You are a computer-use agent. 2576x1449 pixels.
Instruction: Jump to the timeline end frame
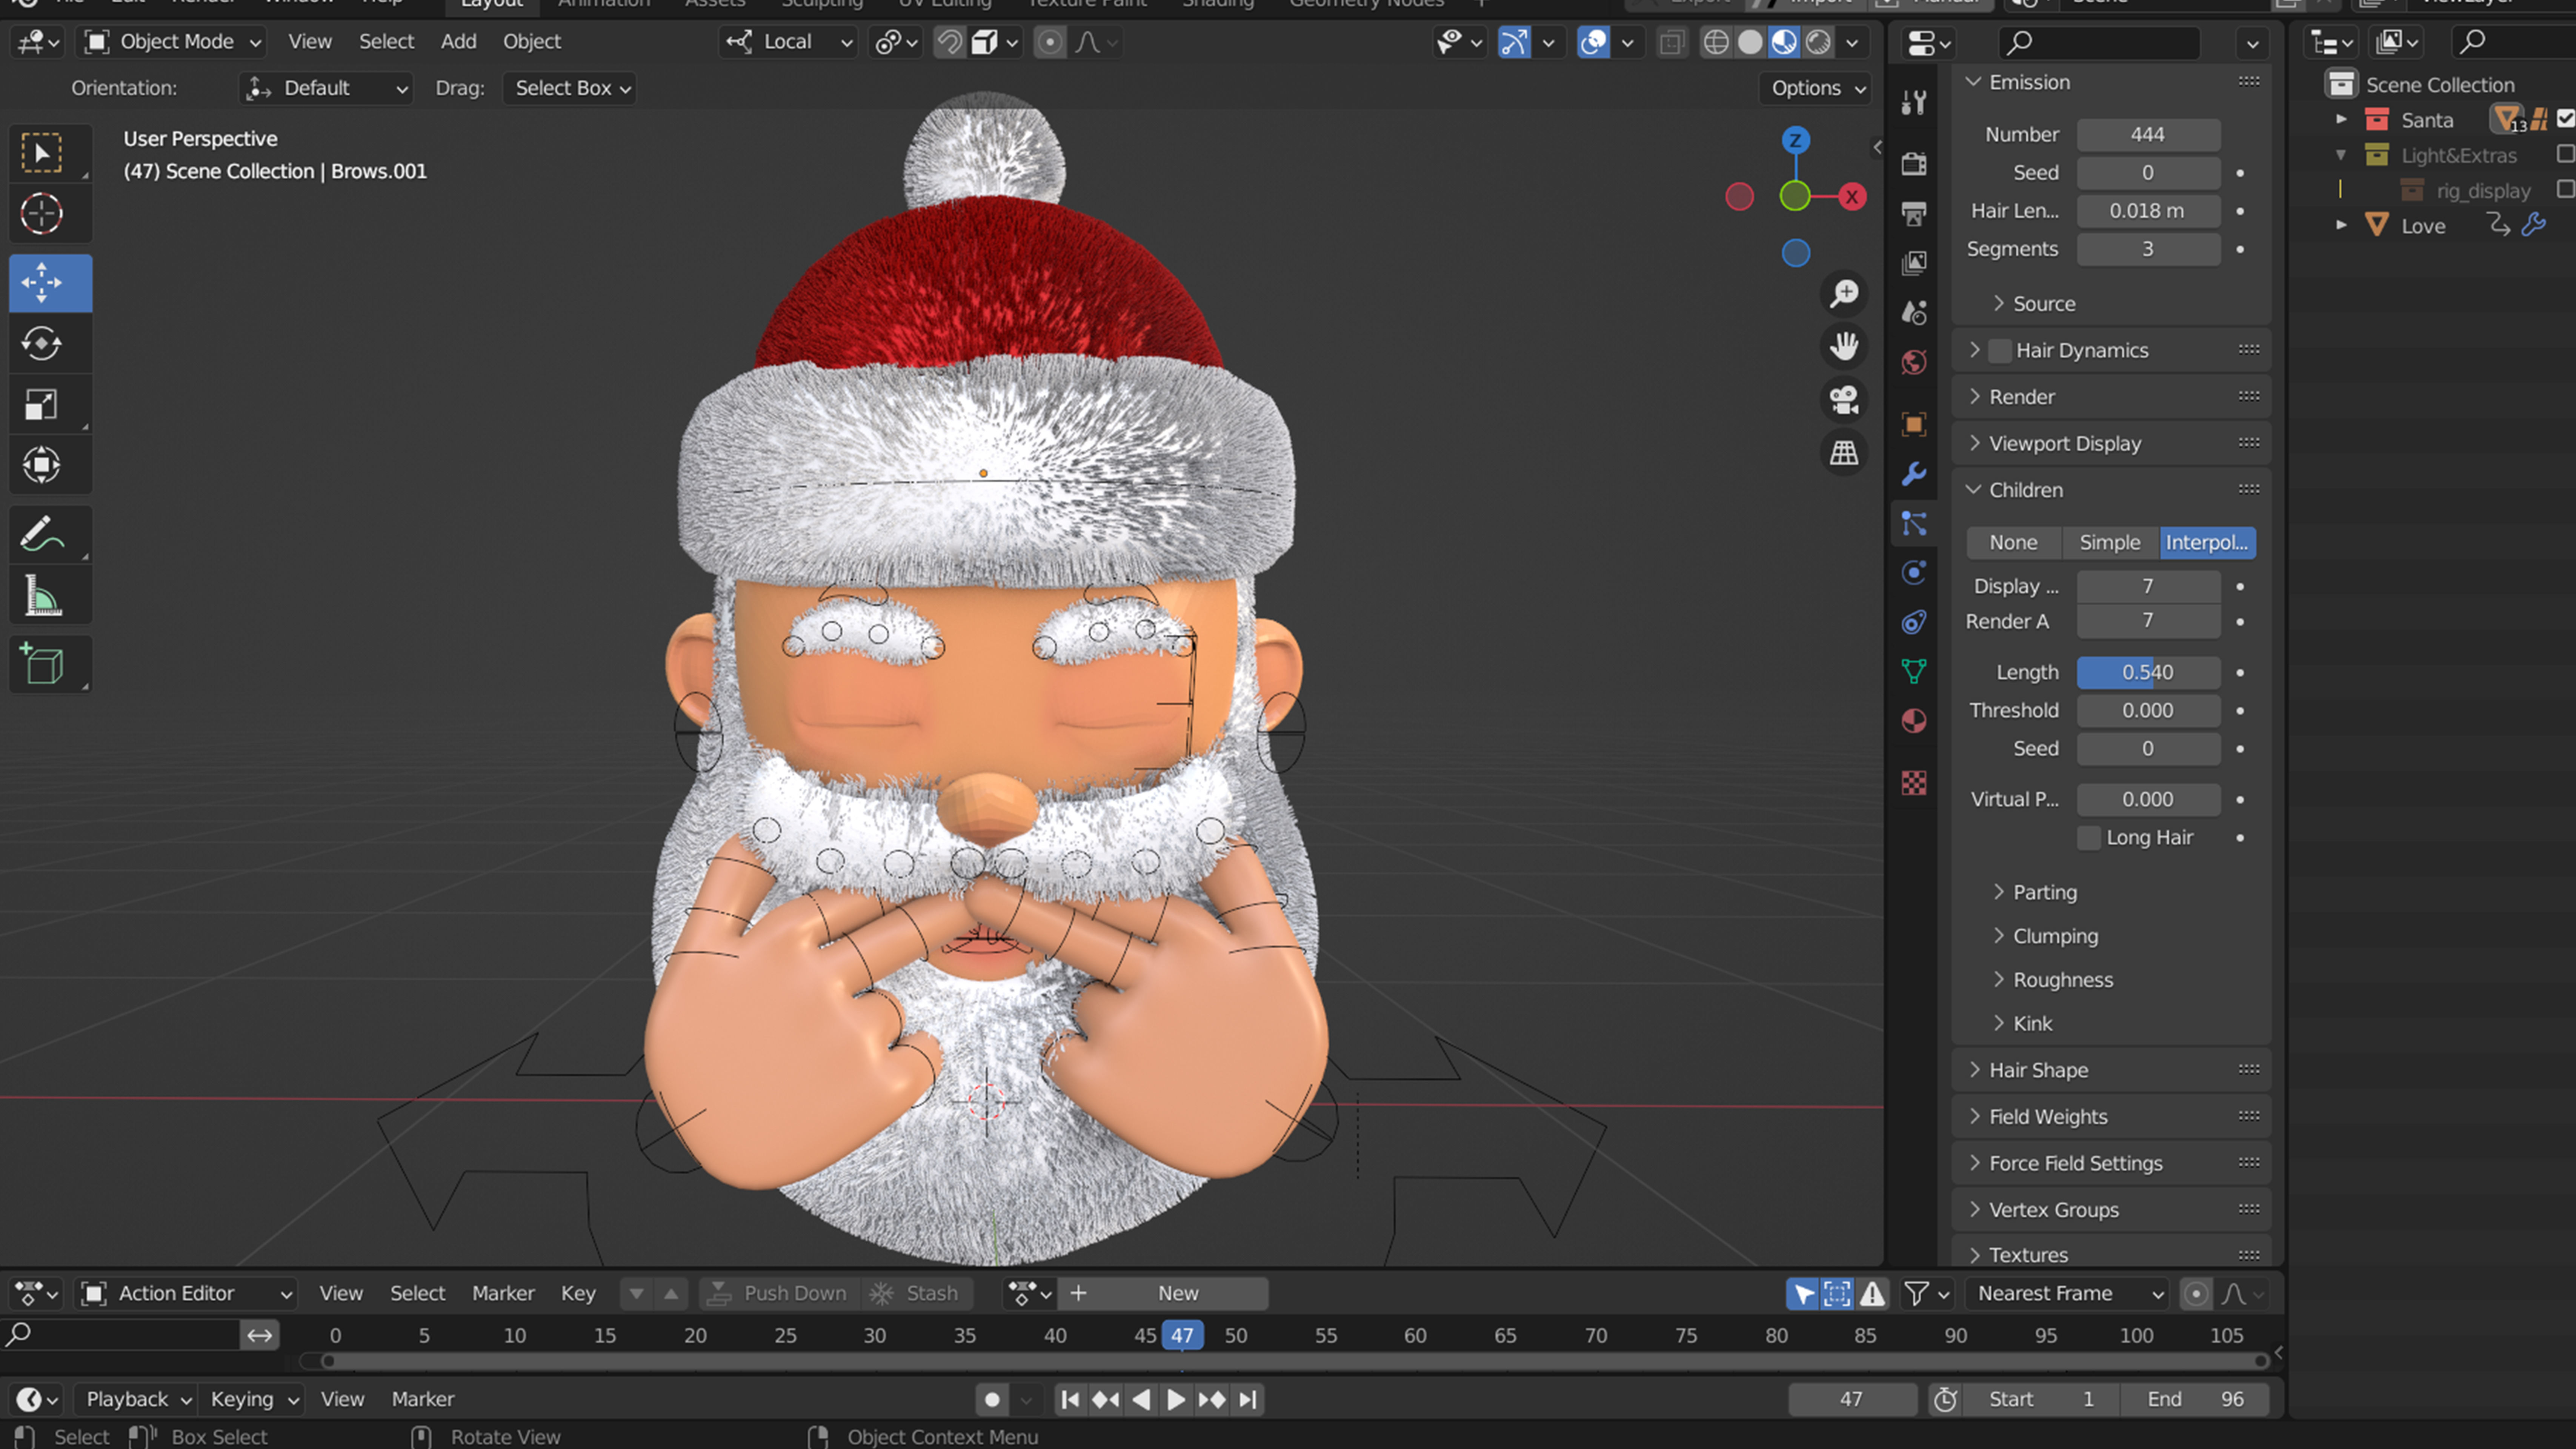pyautogui.click(x=1248, y=1400)
